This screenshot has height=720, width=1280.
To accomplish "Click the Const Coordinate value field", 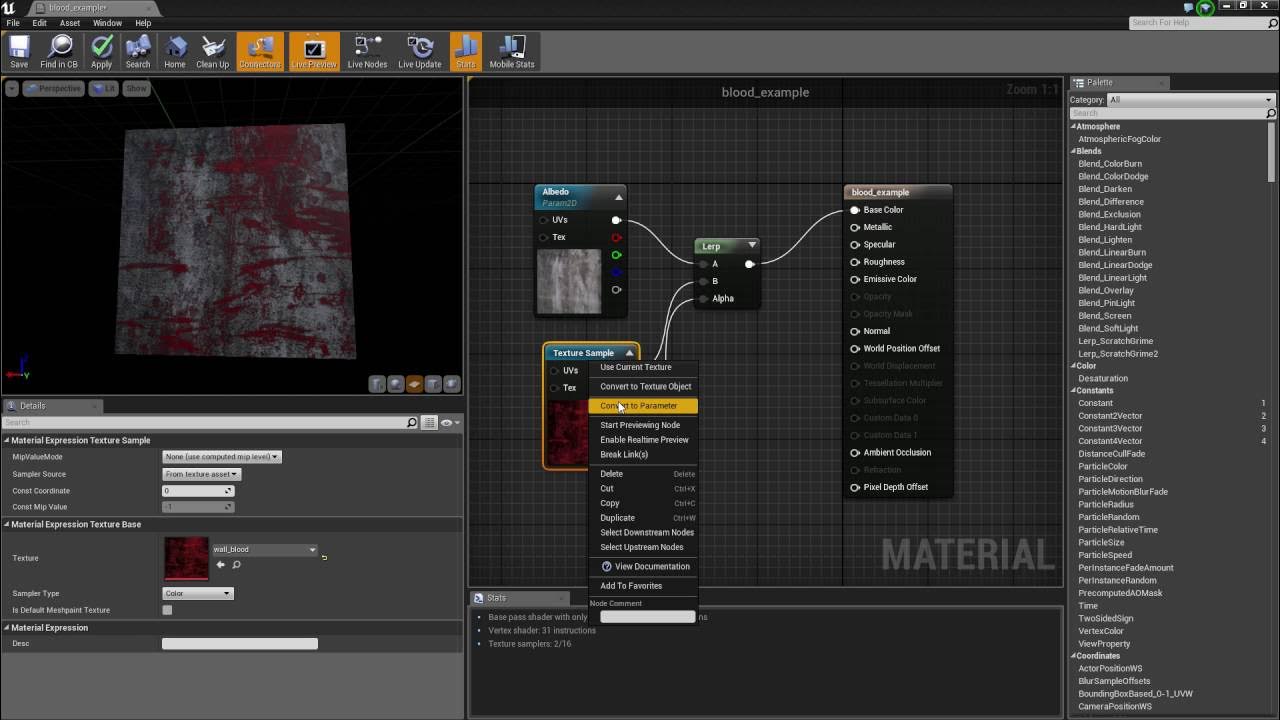I will click(x=198, y=491).
